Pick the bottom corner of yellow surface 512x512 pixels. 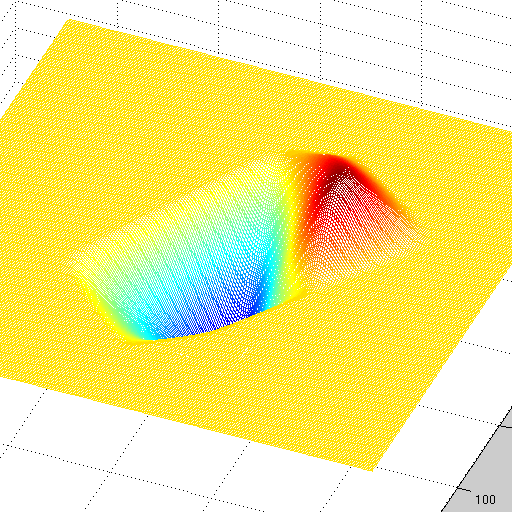pyautogui.click(x=372, y=469)
